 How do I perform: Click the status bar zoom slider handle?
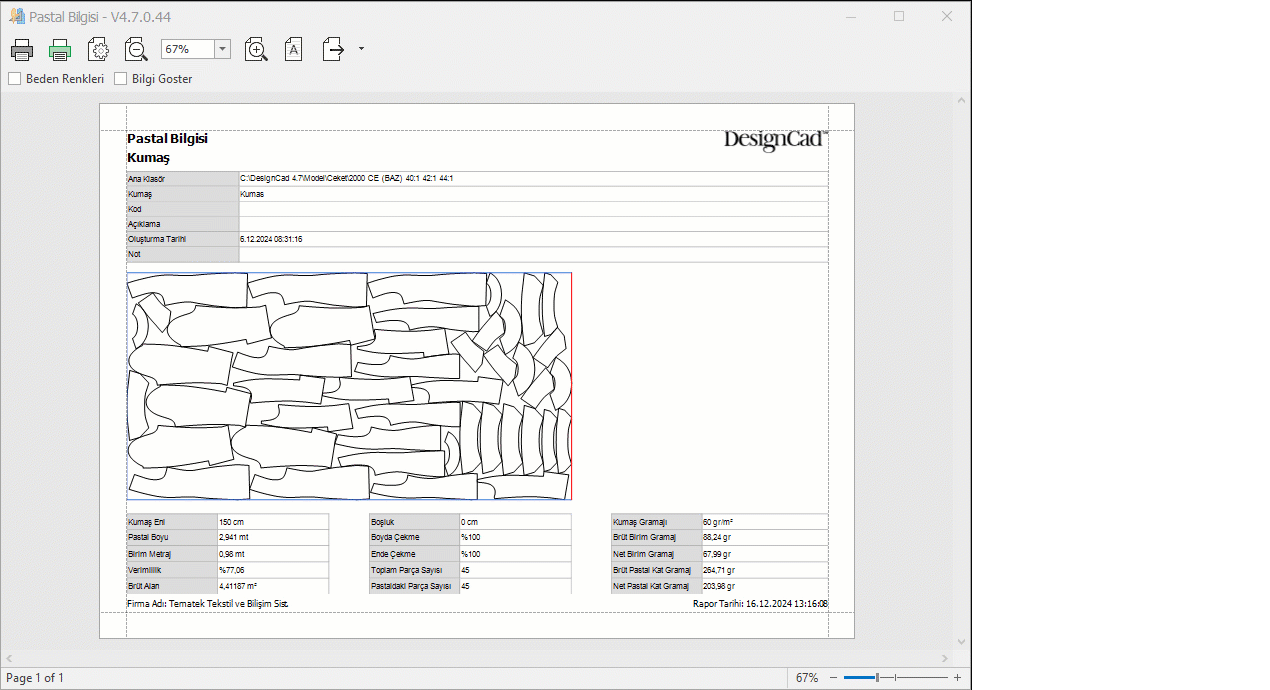[x=877, y=678]
